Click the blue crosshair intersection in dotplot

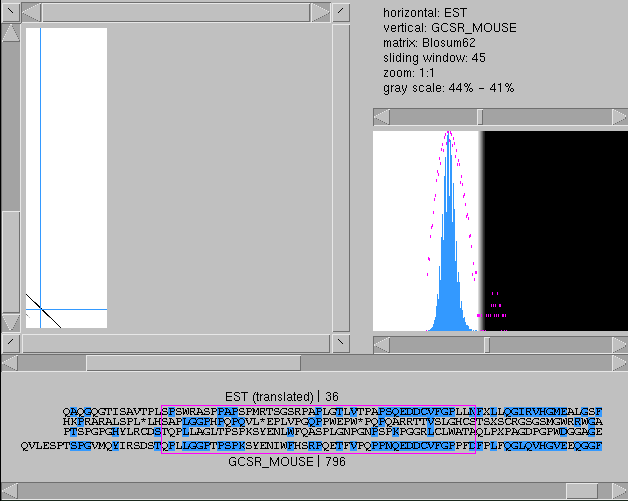tap(40, 309)
